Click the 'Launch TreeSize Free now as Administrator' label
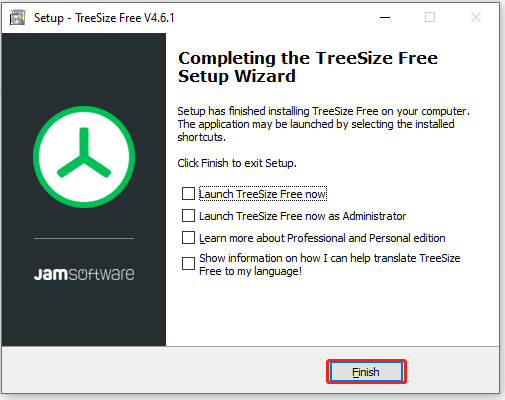Viewport: 505px width, 400px height. click(x=302, y=216)
